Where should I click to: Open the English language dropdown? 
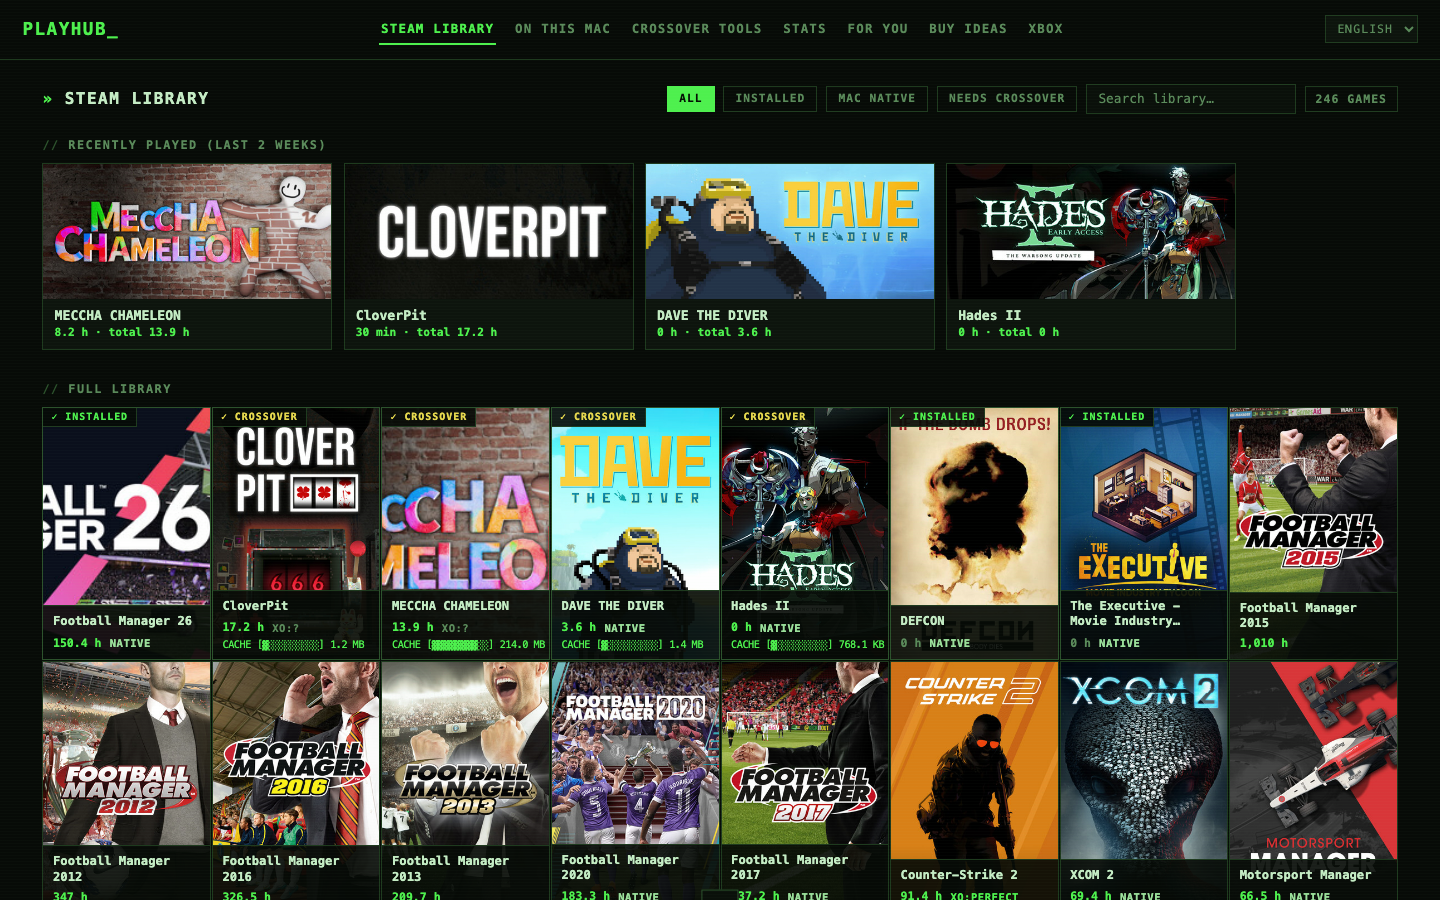click(1371, 29)
